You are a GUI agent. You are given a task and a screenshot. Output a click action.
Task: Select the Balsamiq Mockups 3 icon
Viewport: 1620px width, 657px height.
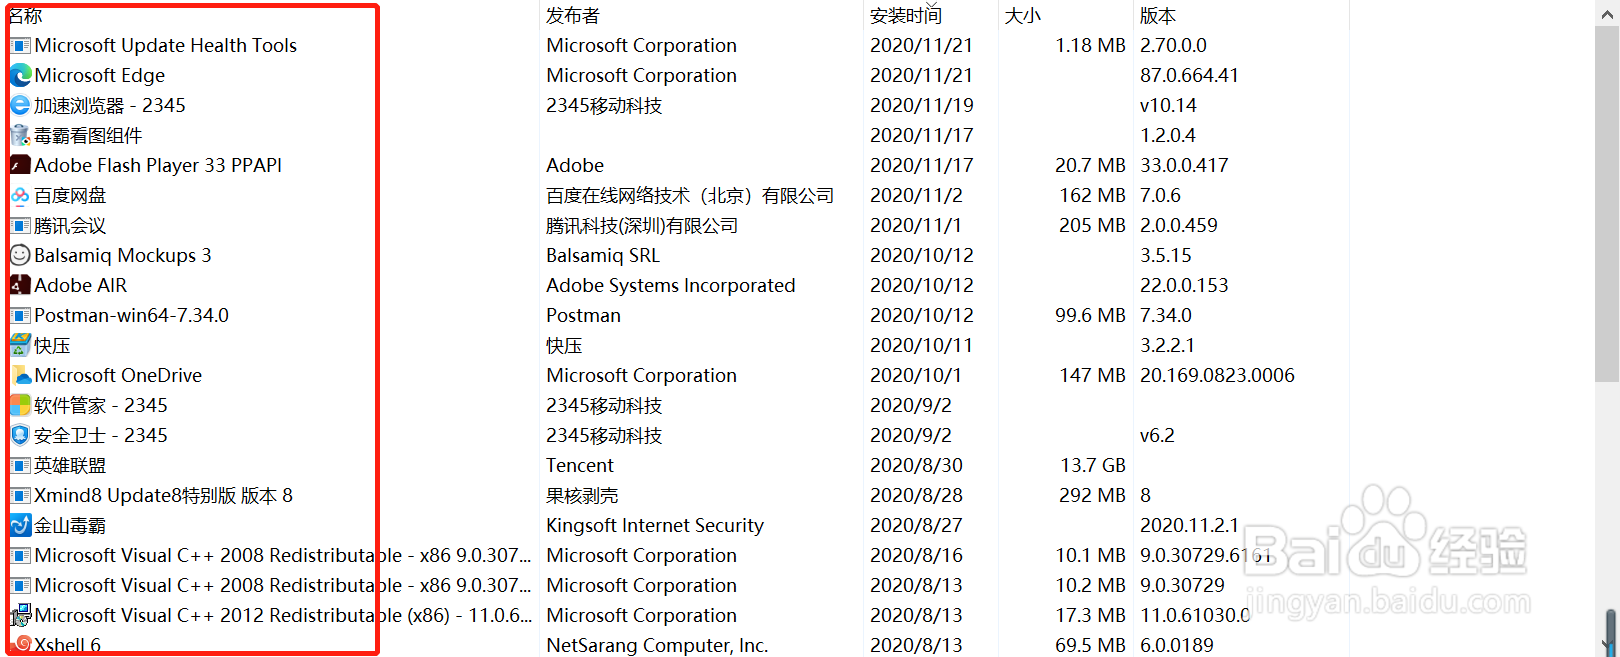(x=19, y=255)
